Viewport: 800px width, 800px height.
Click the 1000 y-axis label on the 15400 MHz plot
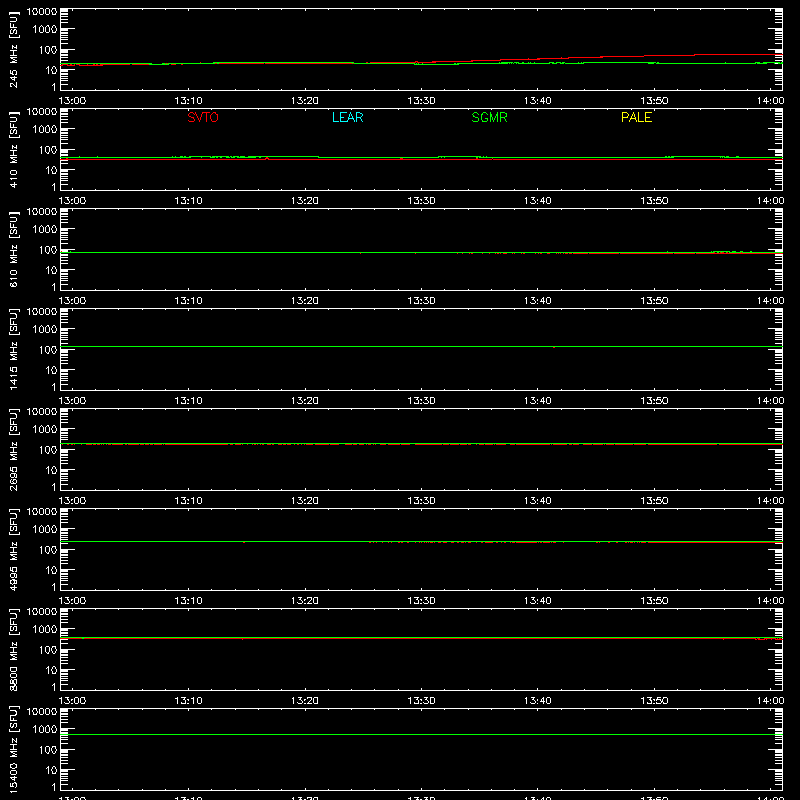45,730
